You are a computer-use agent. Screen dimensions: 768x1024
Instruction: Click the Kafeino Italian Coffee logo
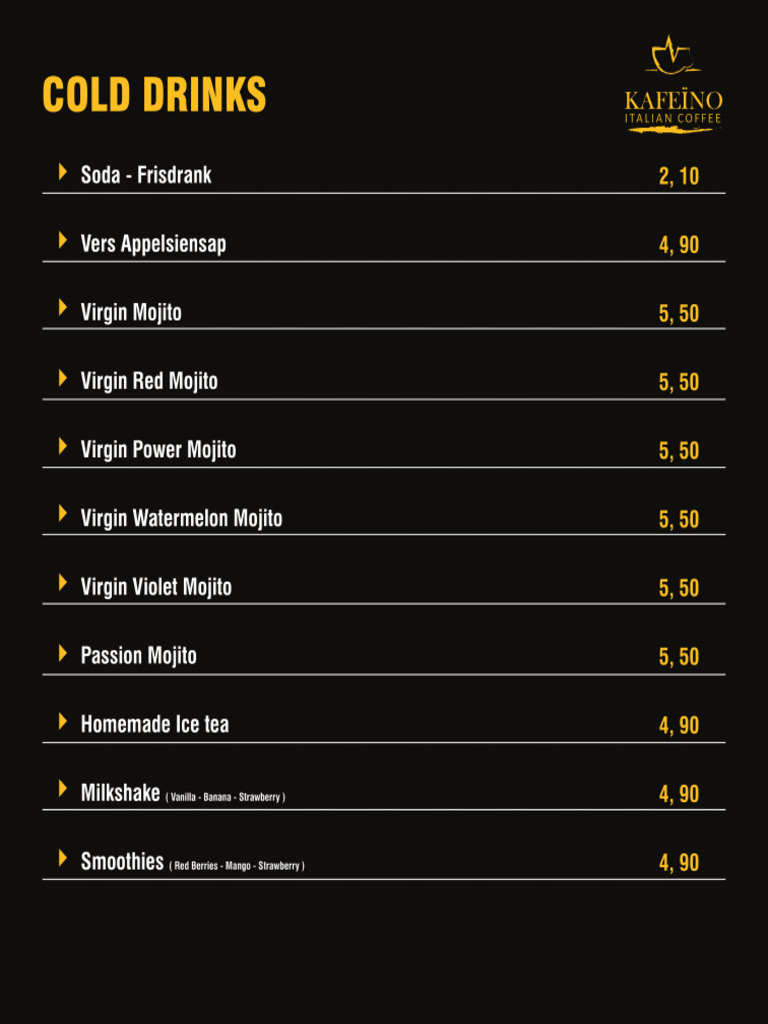click(673, 84)
